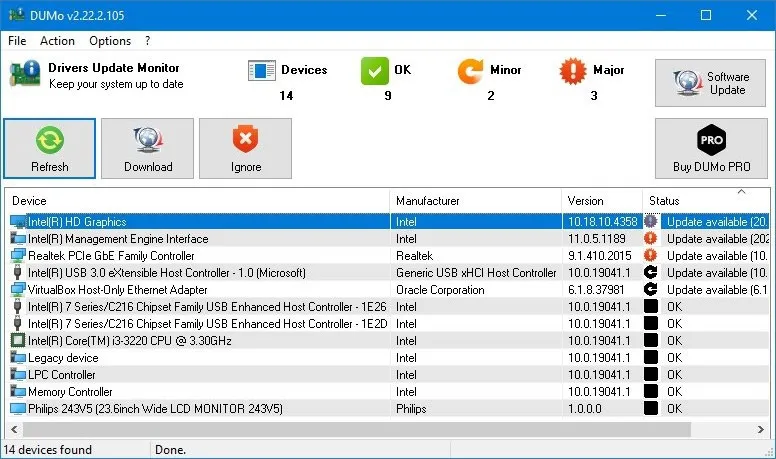Click the orange Minor updates icon

click(470, 71)
